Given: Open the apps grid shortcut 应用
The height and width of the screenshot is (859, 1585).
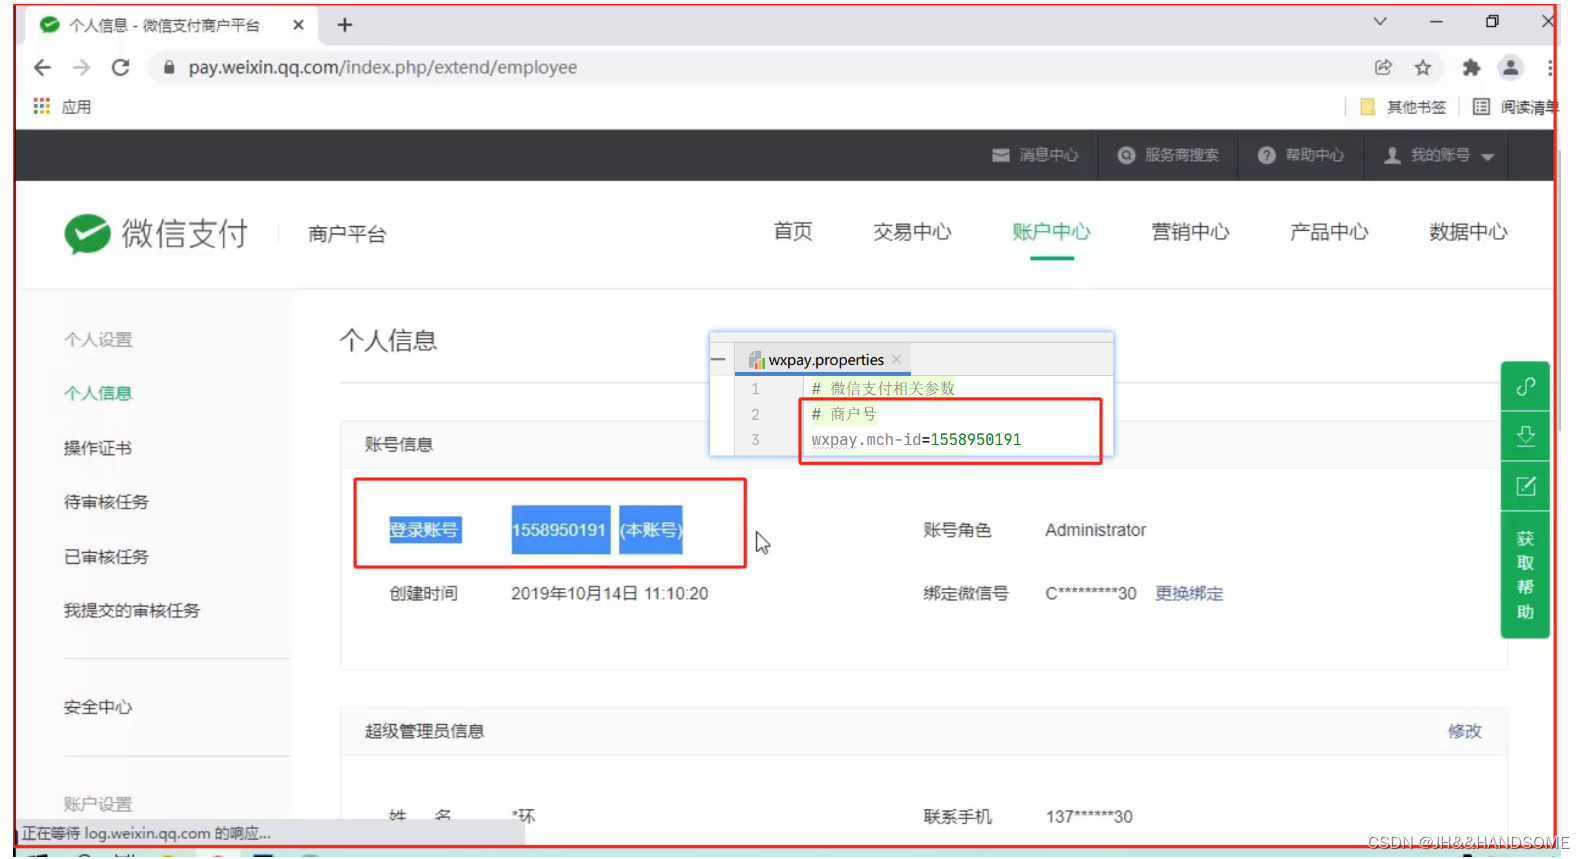Looking at the screenshot, I should [x=62, y=106].
